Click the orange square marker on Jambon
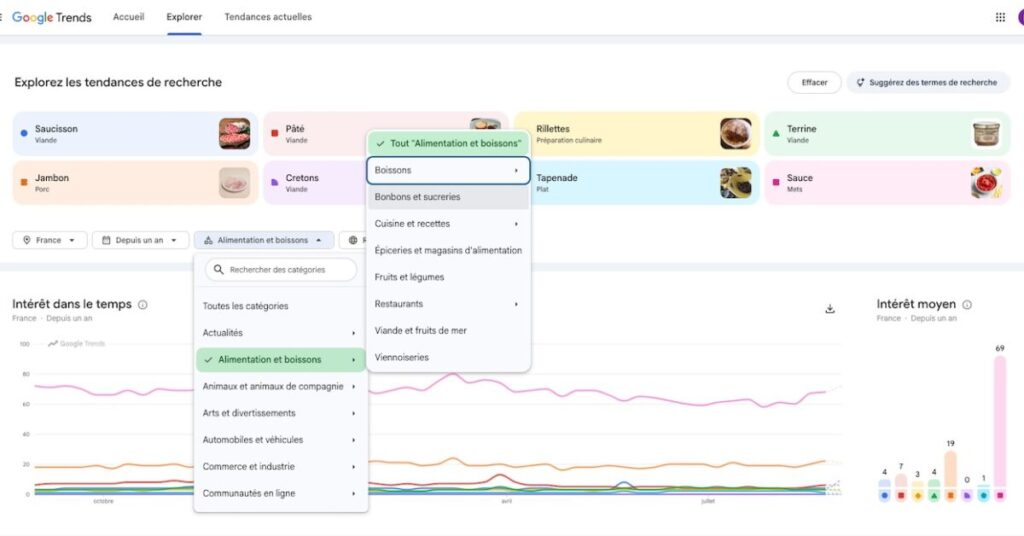 (24, 182)
